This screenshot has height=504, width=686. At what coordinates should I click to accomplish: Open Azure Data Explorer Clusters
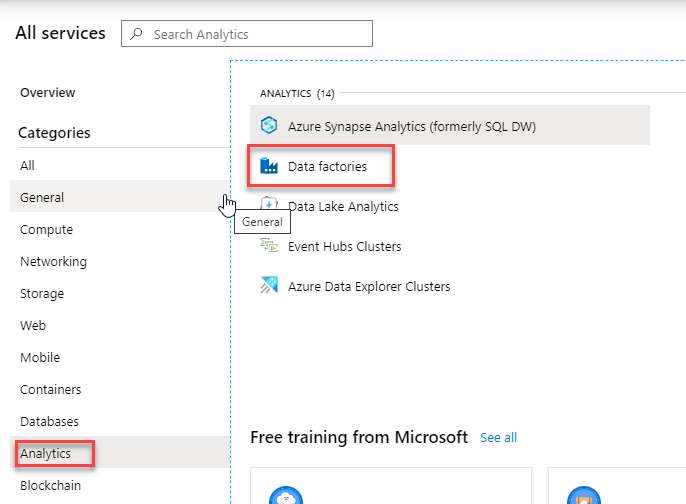coord(369,287)
